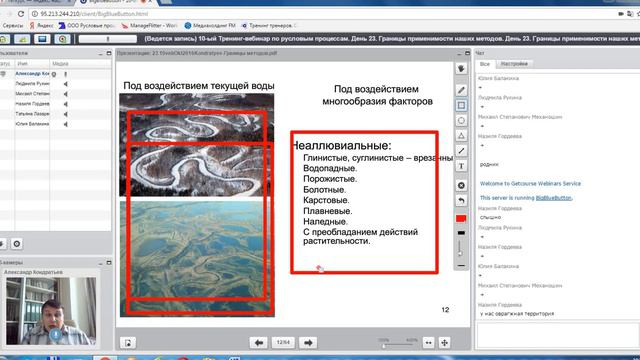
Task: Select the pencil drawing tool
Action: click(x=461, y=90)
